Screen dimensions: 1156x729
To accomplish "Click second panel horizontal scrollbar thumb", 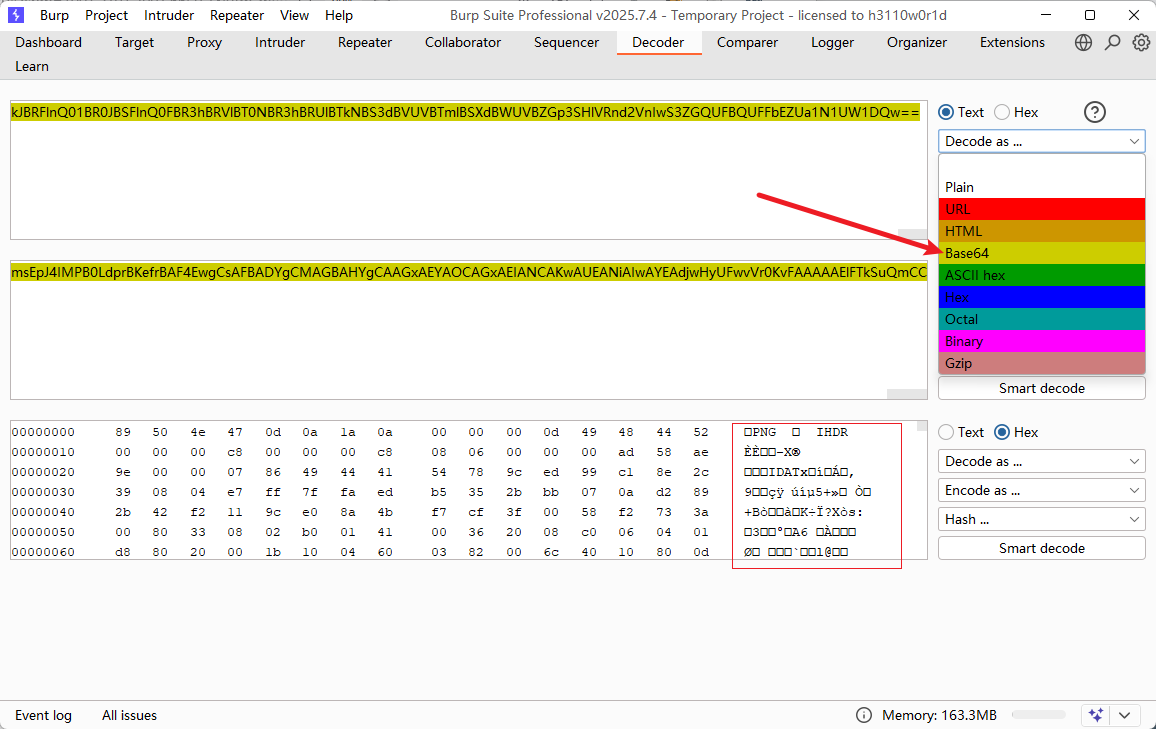I will pos(907,394).
